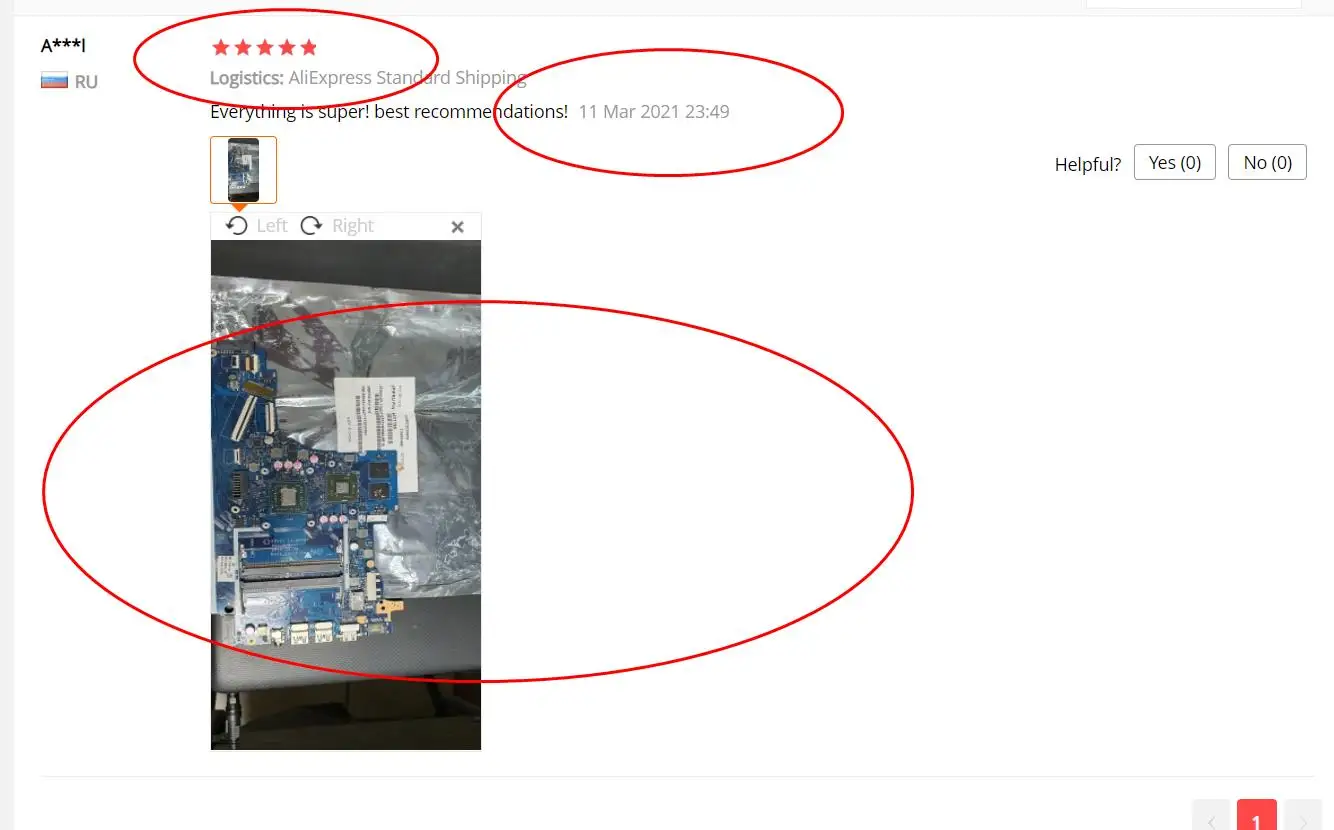1334x830 pixels.
Task: Click AliExpress Standard Shipping logistics text
Action: [407, 77]
